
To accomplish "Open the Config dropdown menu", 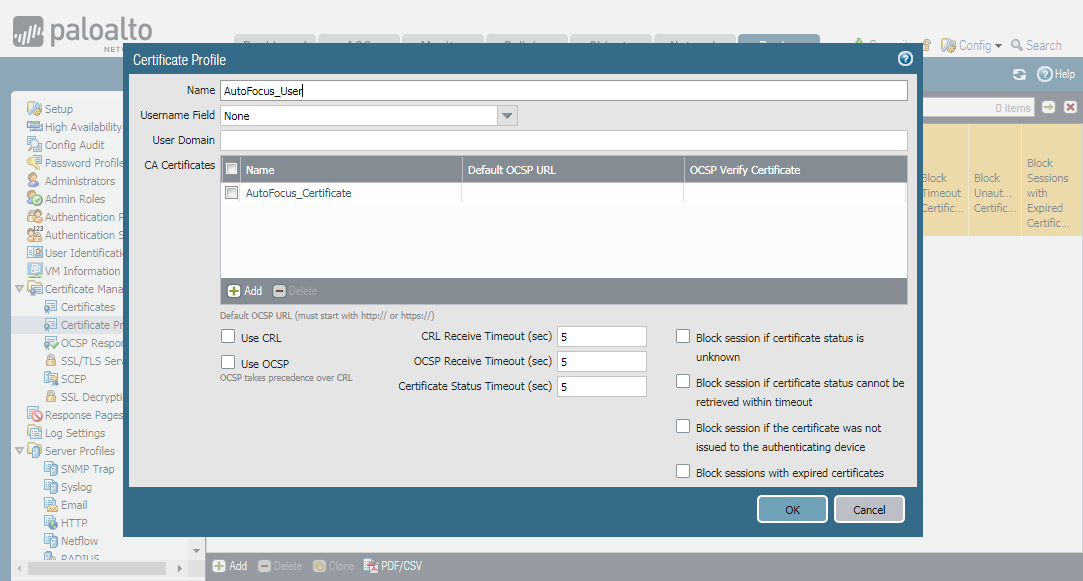I will 971,45.
